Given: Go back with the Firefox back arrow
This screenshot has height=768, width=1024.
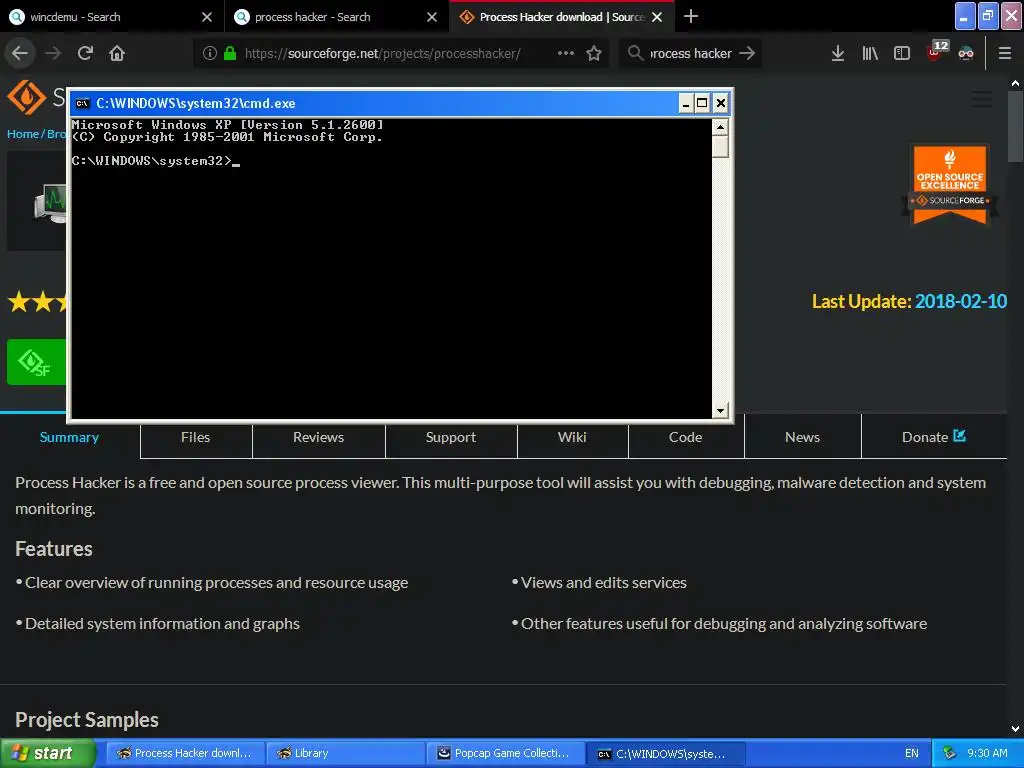Looking at the screenshot, I should [x=20, y=53].
